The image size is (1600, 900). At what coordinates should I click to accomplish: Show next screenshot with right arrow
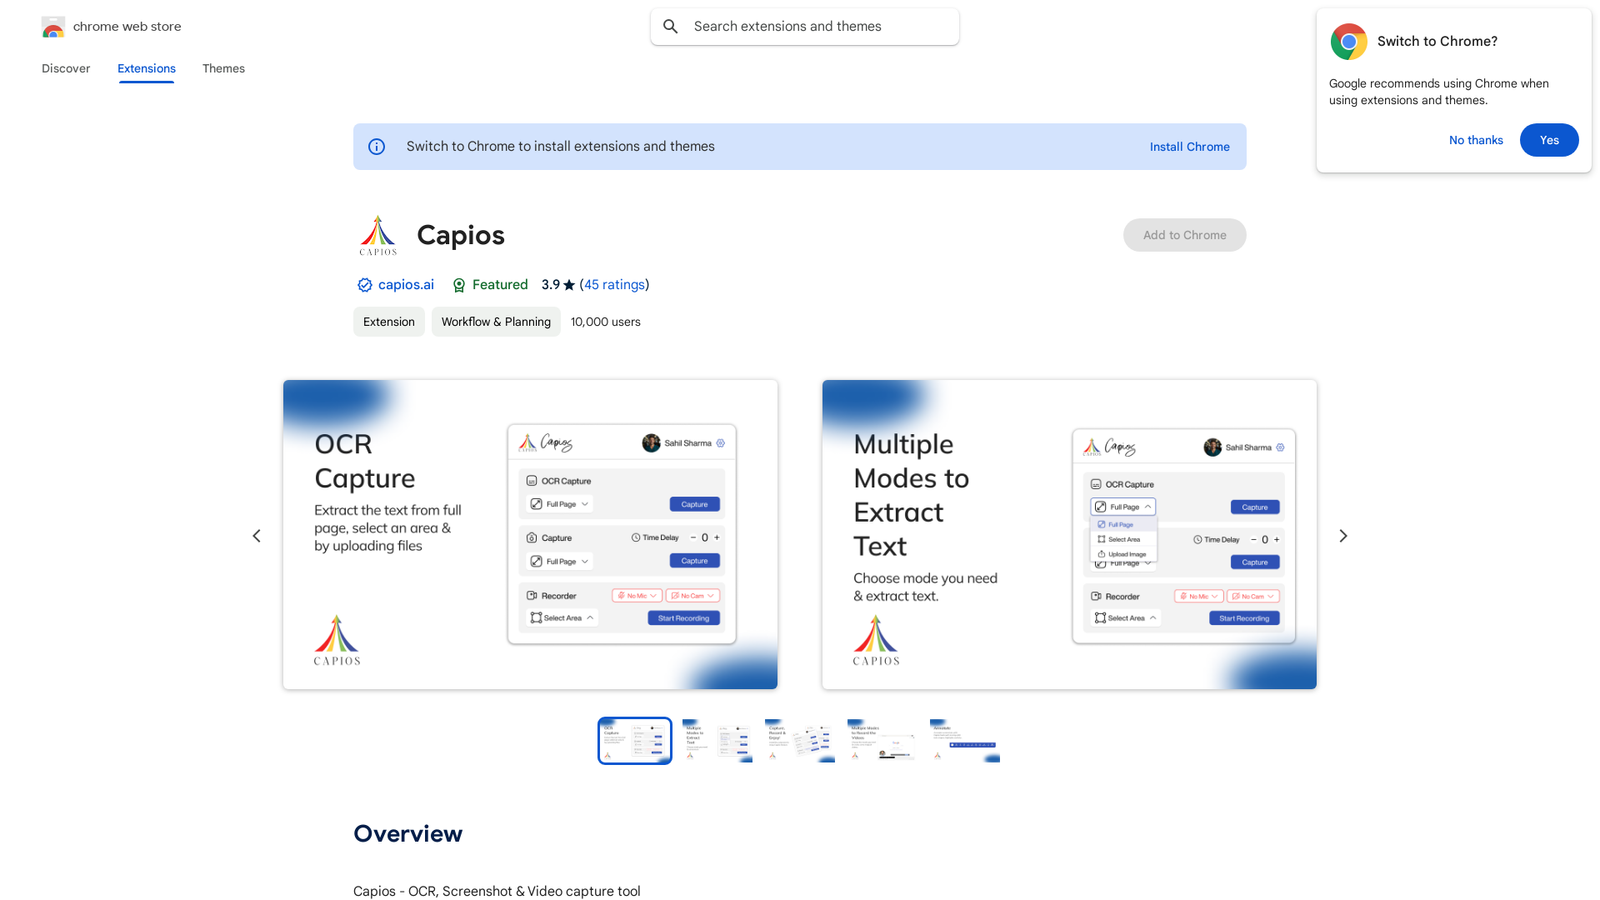tap(1343, 536)
